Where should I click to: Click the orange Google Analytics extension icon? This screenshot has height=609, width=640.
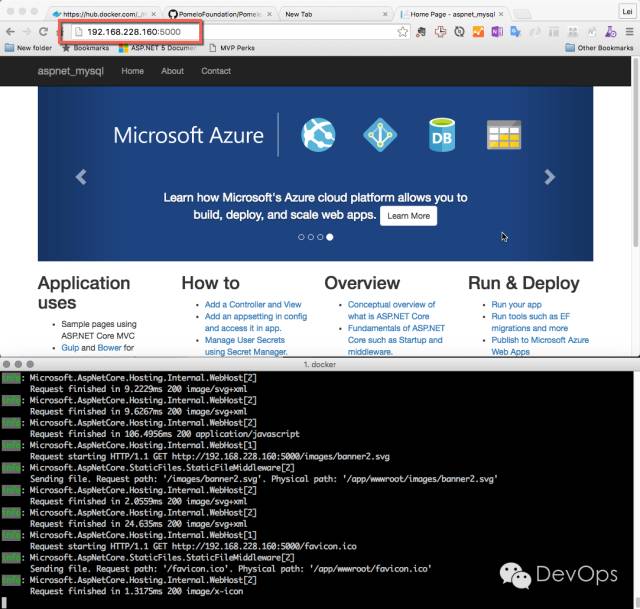click(478, 31)
